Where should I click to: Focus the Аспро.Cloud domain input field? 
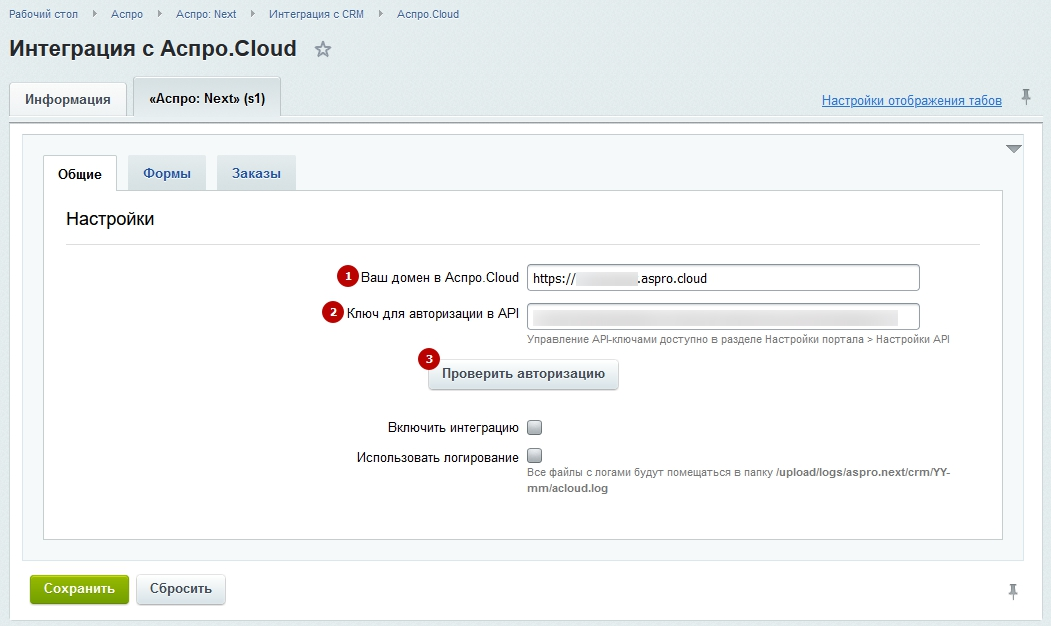723,278
